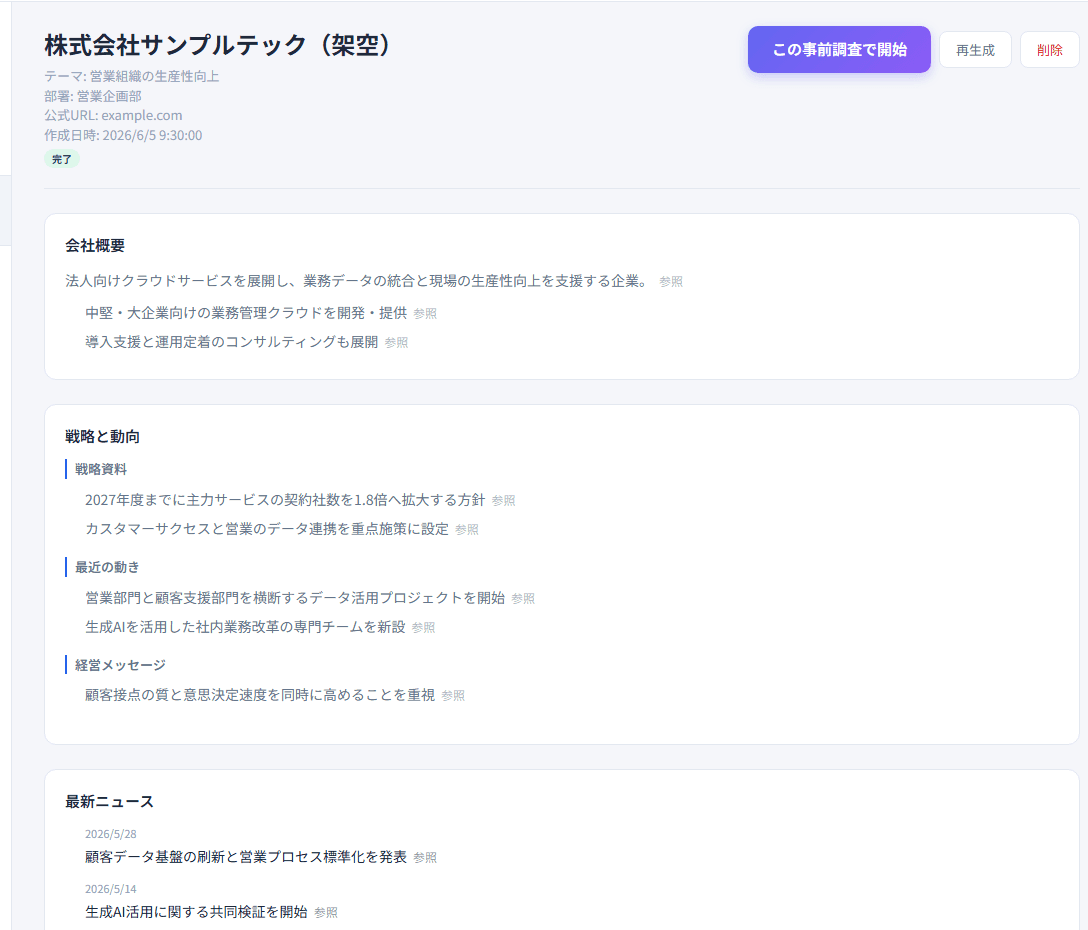
Task: Open 参照 link for 営業部門と顧客支援部門 project
Action: [523, 598]
